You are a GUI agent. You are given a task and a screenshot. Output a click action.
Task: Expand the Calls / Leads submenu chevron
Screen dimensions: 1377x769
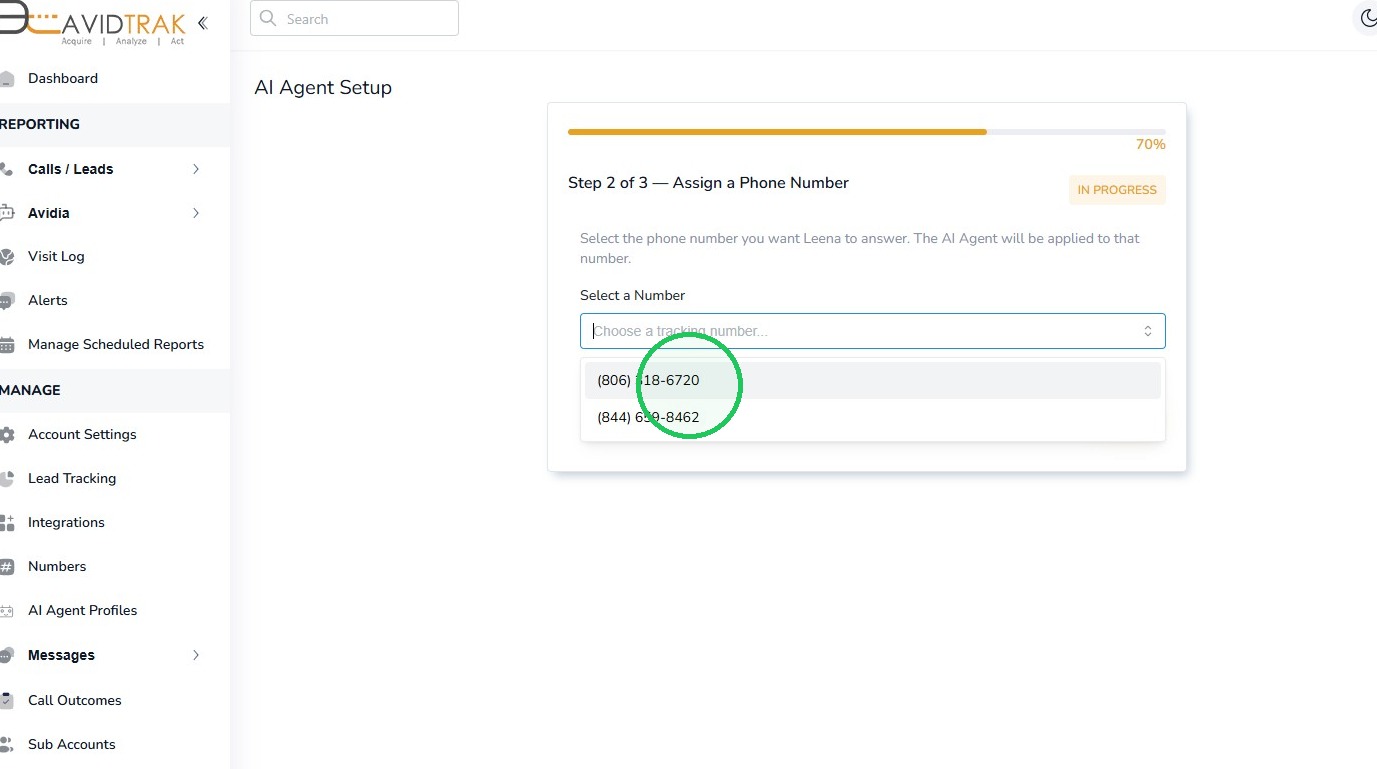click(196, 169)
